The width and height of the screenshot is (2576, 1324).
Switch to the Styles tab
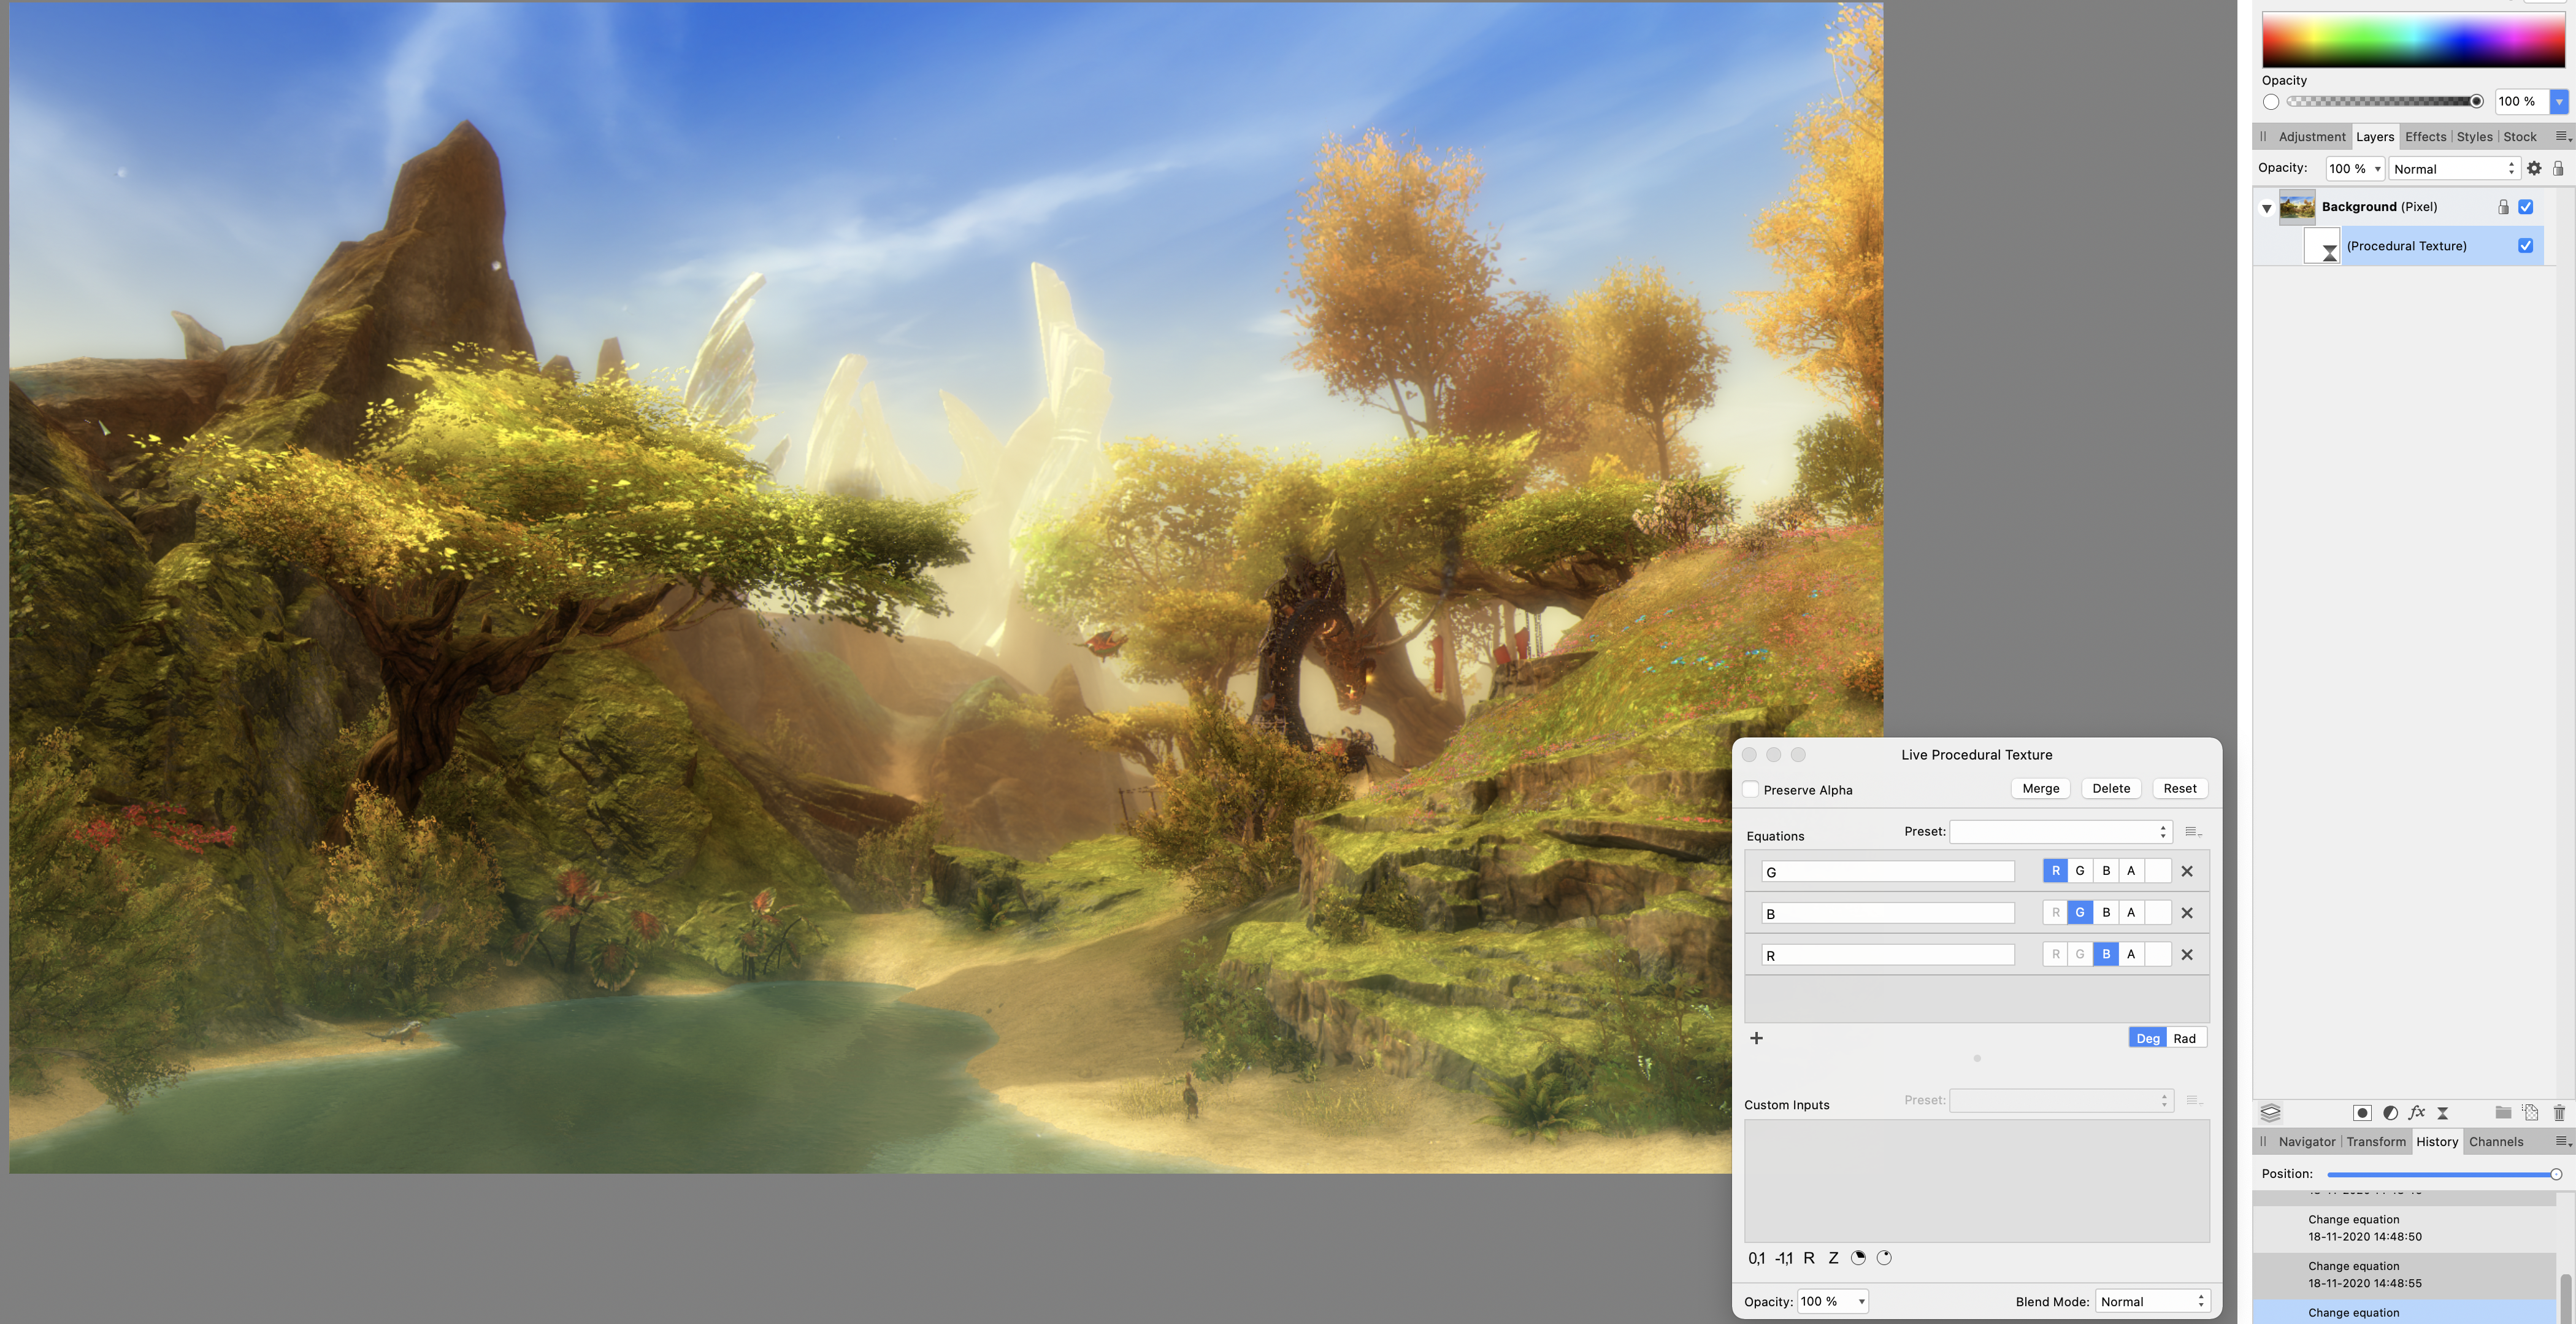point(2474,137)
